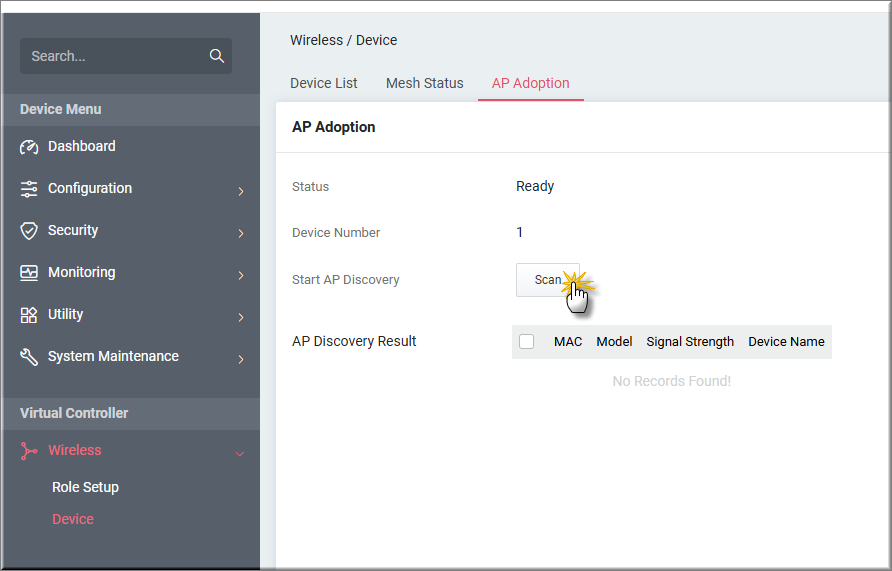The height and width of the screenshot is (571, 892).
Task: Expand the Monitoring submenu arrow
Action: 240,274
